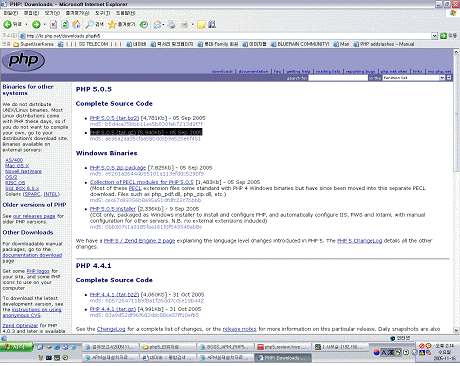Viewport: 460px width, 366px height.
Task: Click the History clock toolbar icon
Action: pyautogui.click(x=144, y=24)
